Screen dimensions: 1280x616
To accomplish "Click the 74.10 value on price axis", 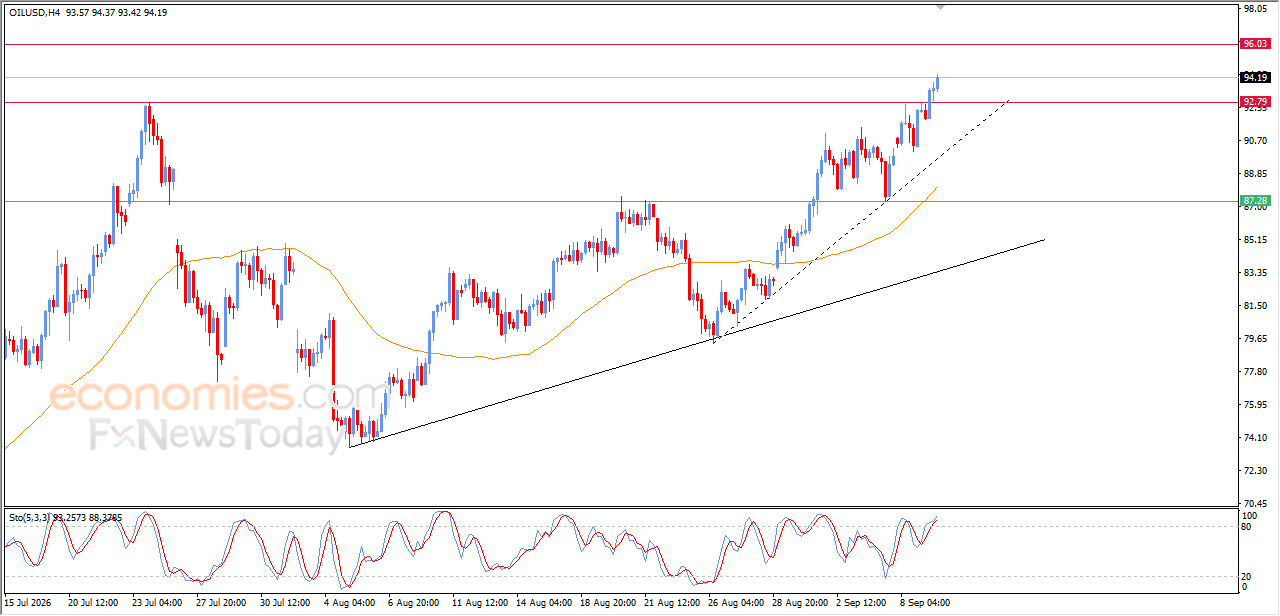I will point(1255,438).
